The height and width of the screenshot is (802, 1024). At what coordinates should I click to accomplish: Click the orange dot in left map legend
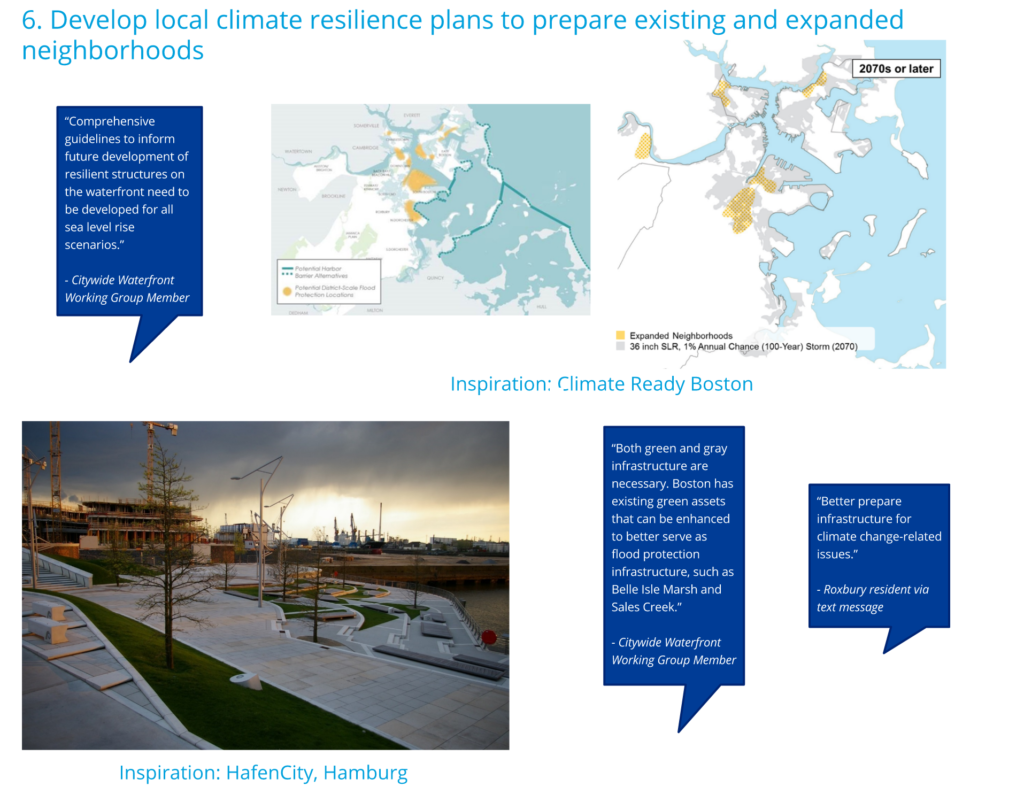[288, 291]
